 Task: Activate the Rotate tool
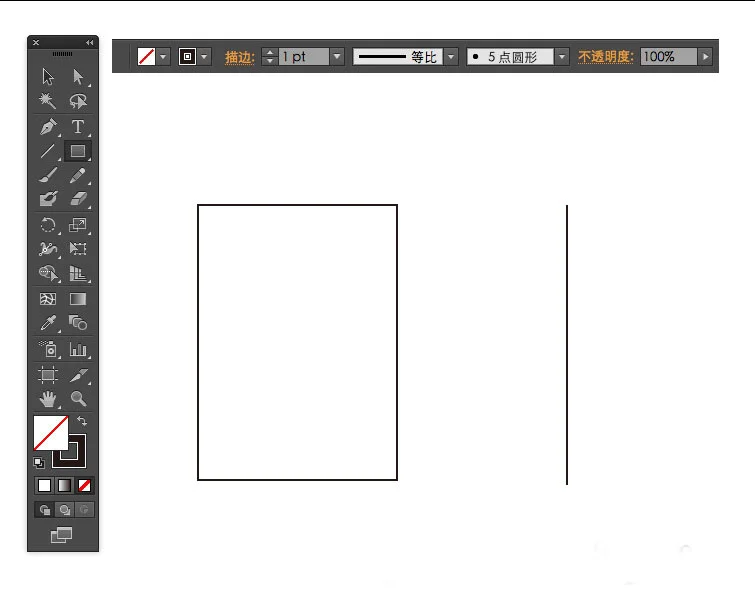point(48,225)
